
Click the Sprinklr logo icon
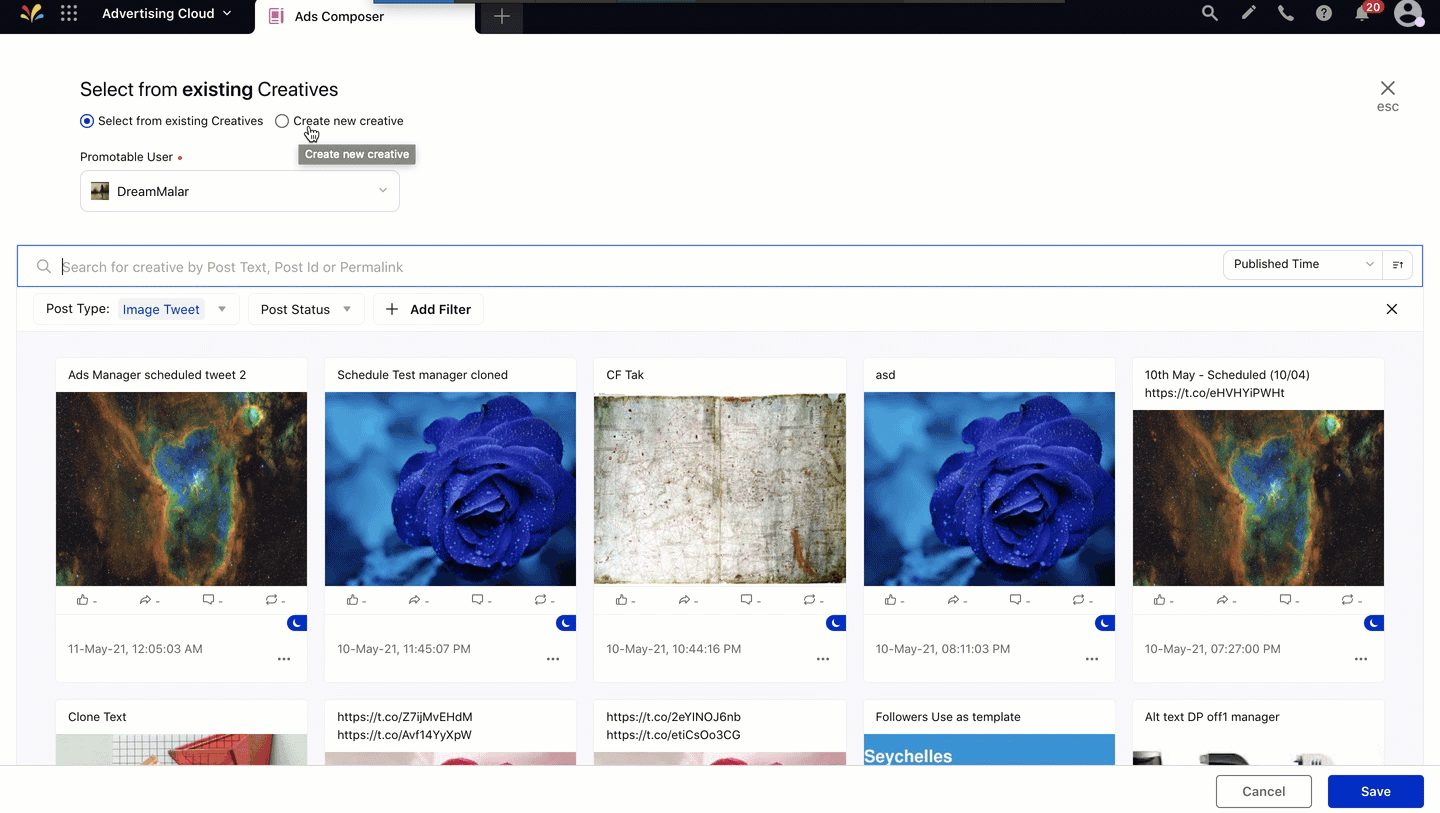32,14
